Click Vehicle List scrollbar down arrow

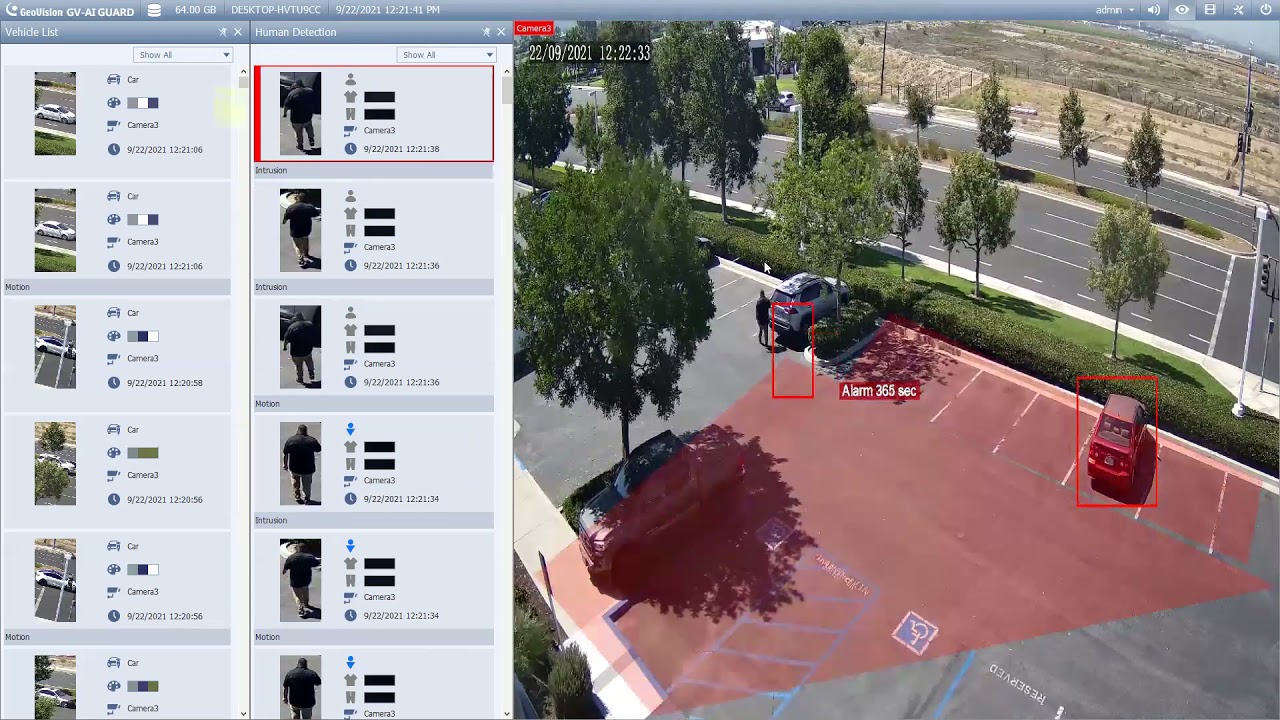(x=243, y=713)
